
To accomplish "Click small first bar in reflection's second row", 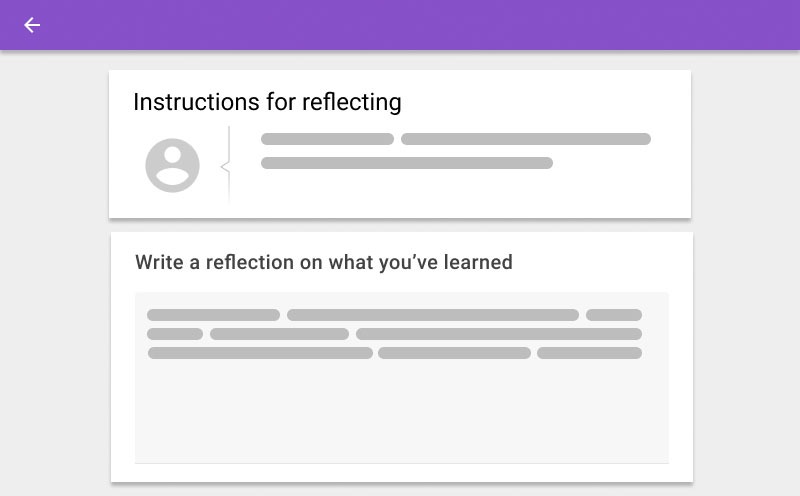I will pos(175,334).
